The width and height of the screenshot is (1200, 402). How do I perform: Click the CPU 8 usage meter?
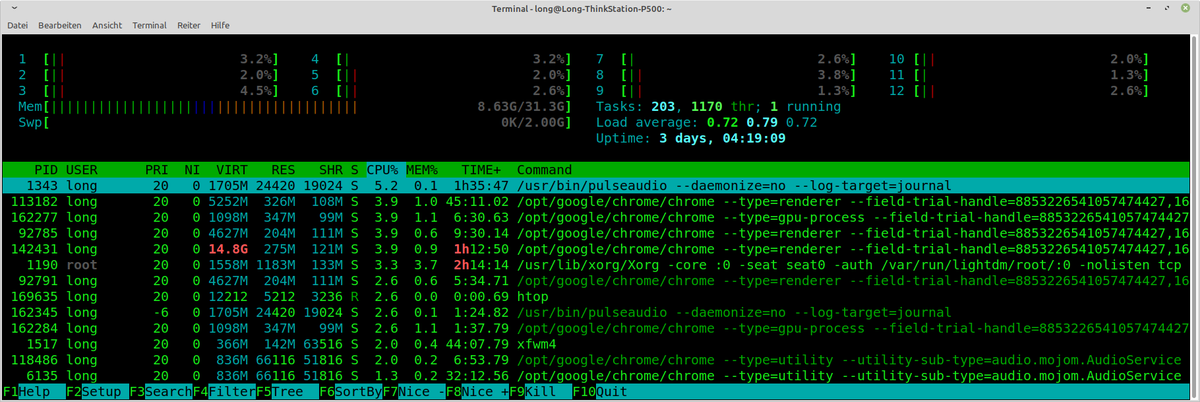[x=726, y=75]
